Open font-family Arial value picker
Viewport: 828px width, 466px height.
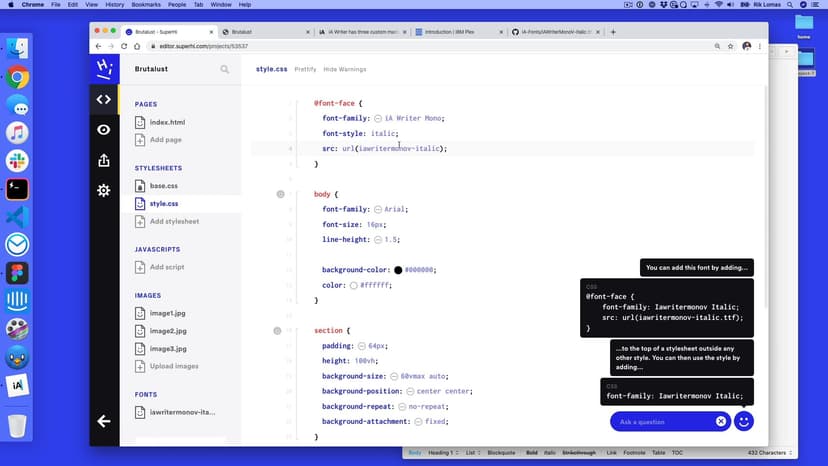click(378, 209)
